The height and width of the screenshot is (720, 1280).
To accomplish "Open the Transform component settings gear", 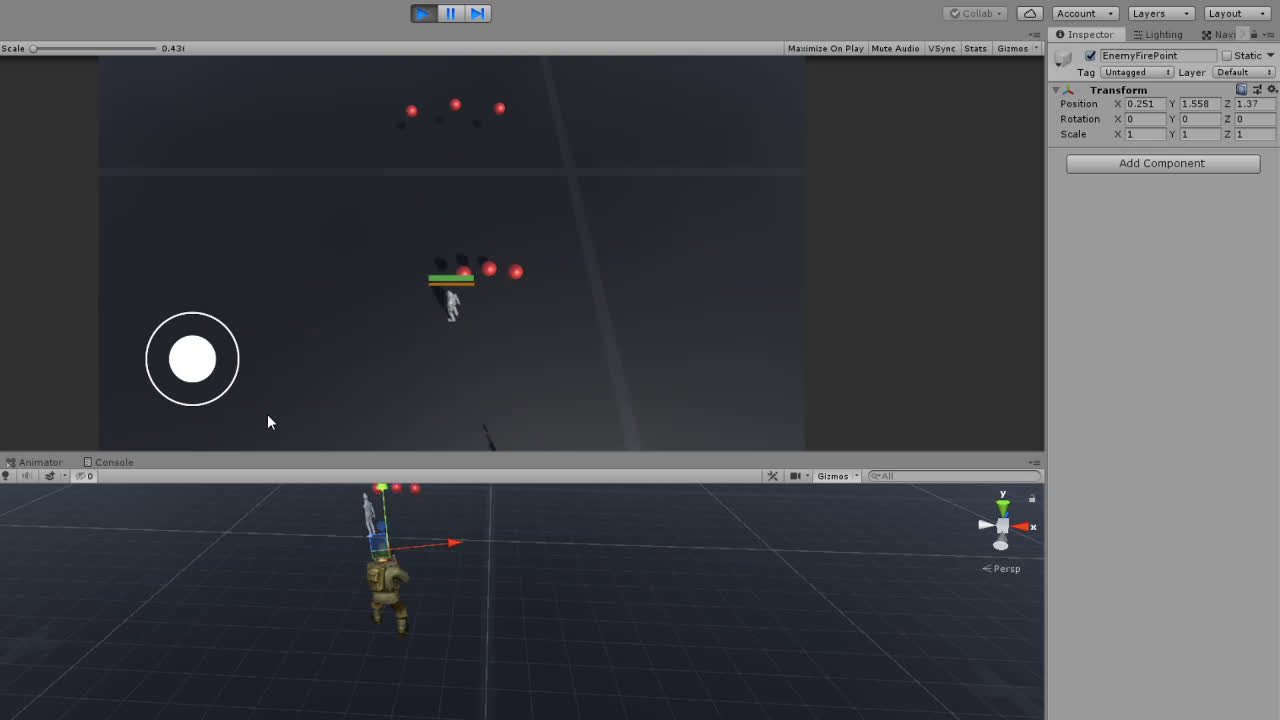I will (1272, 89).
